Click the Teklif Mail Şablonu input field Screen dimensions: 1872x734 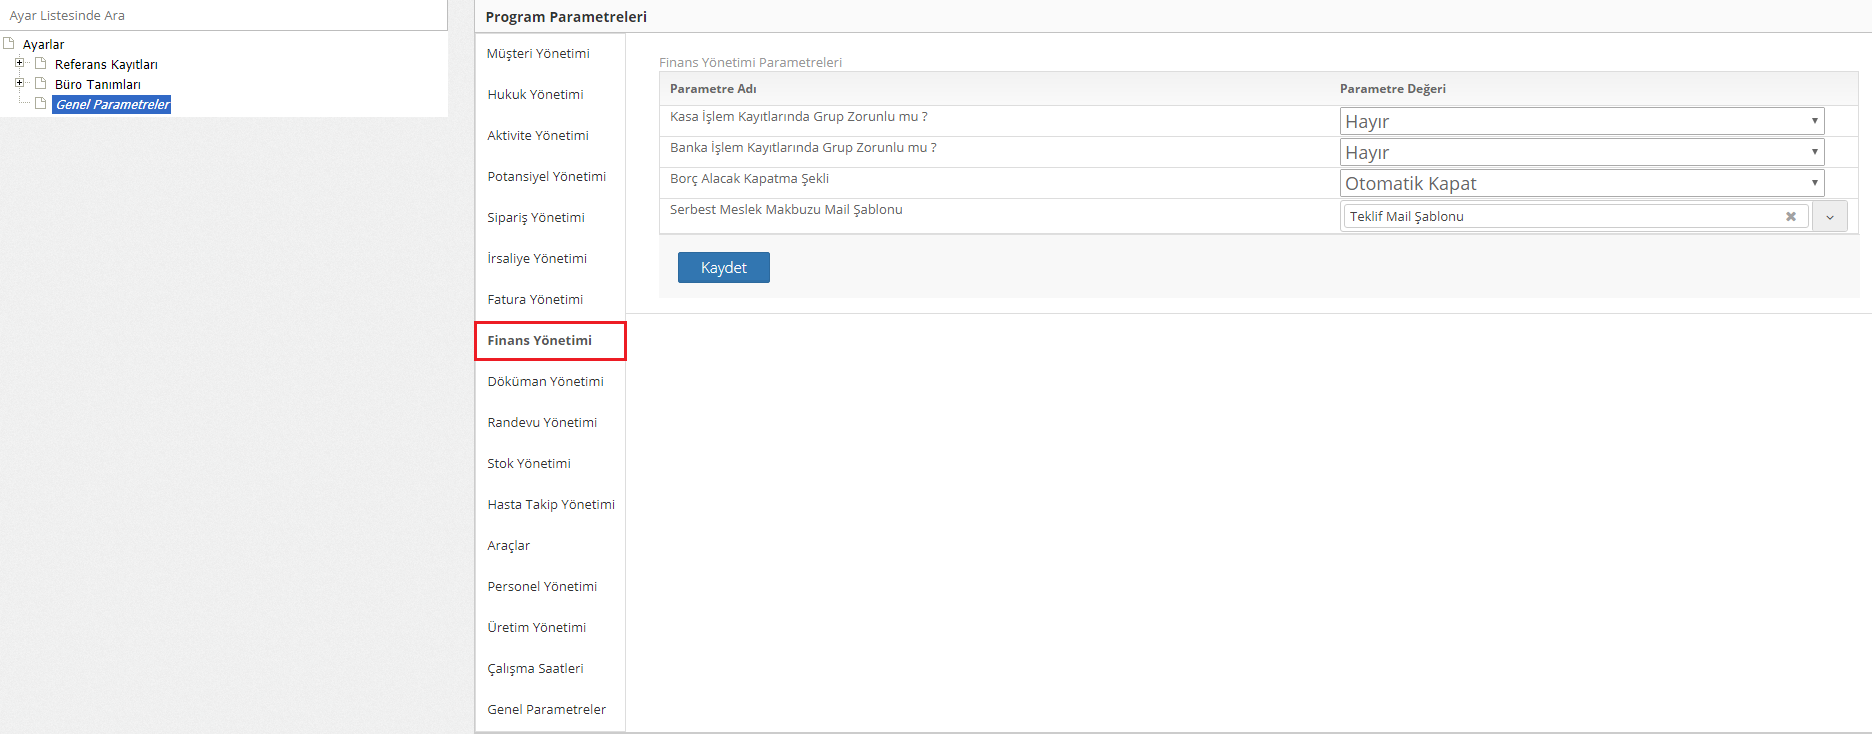1560,216
